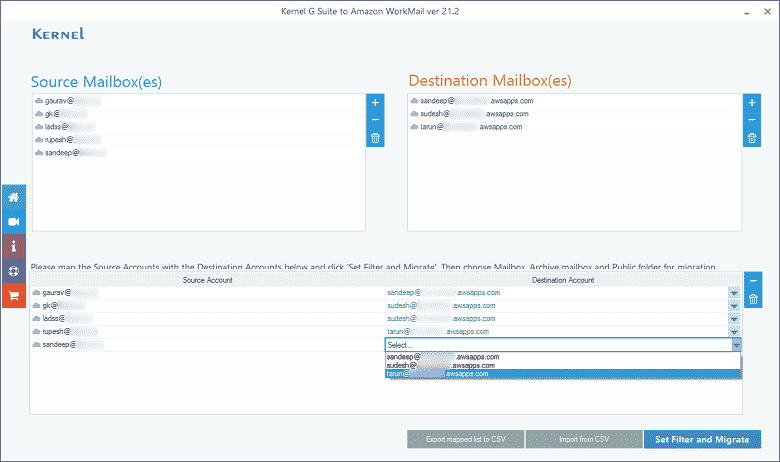The image size is (780, 462).
Task: Expand destination dropdown for rupesh row
Action: tap(734, 332)
